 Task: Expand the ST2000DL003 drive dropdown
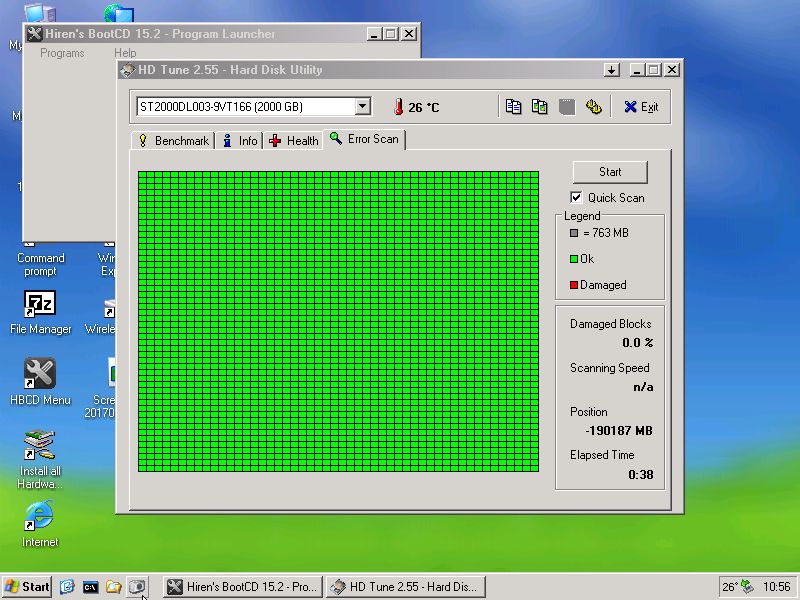coord(362,107)
